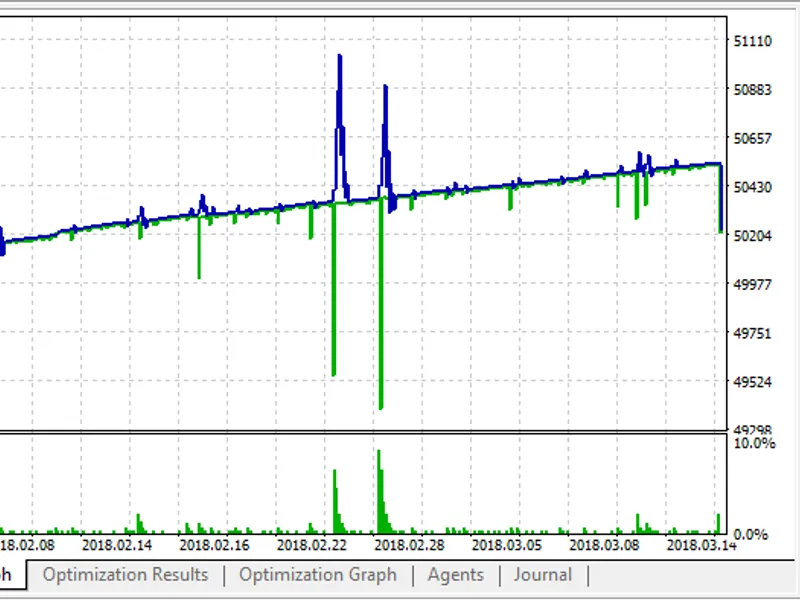Click the 2018.03.08 date label

coord(604,545)
